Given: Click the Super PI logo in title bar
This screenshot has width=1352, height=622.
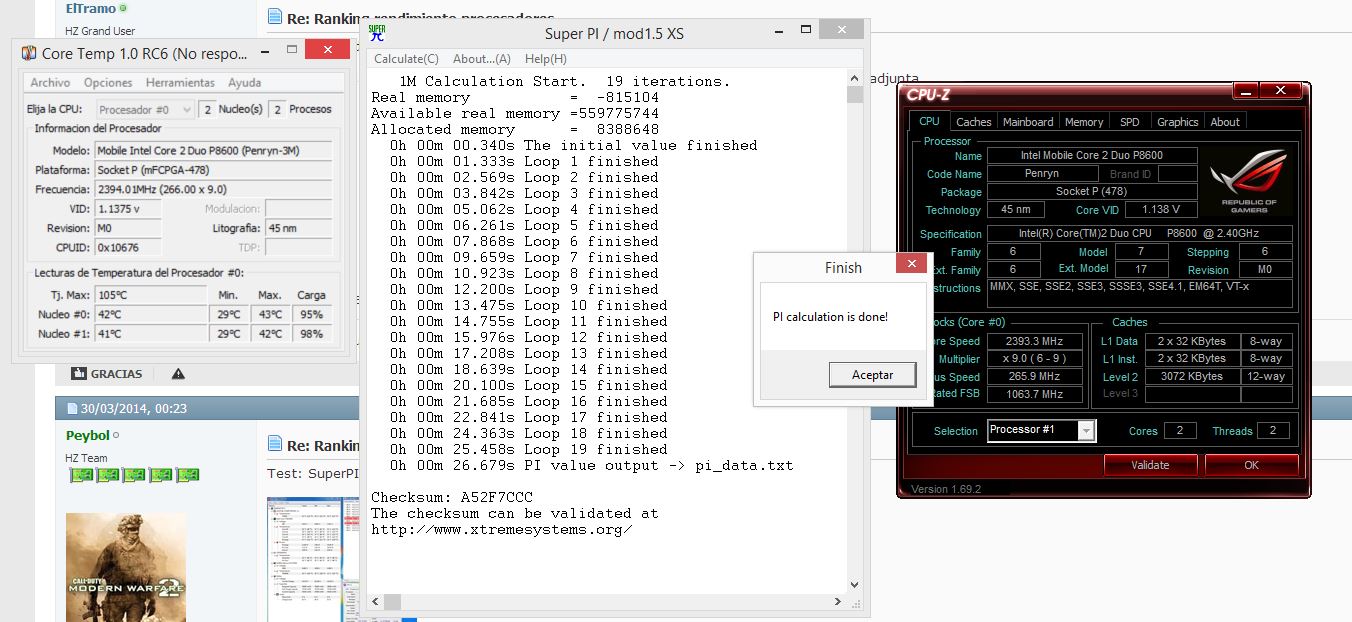Looking at the screenshot, I should coord(377,33).
